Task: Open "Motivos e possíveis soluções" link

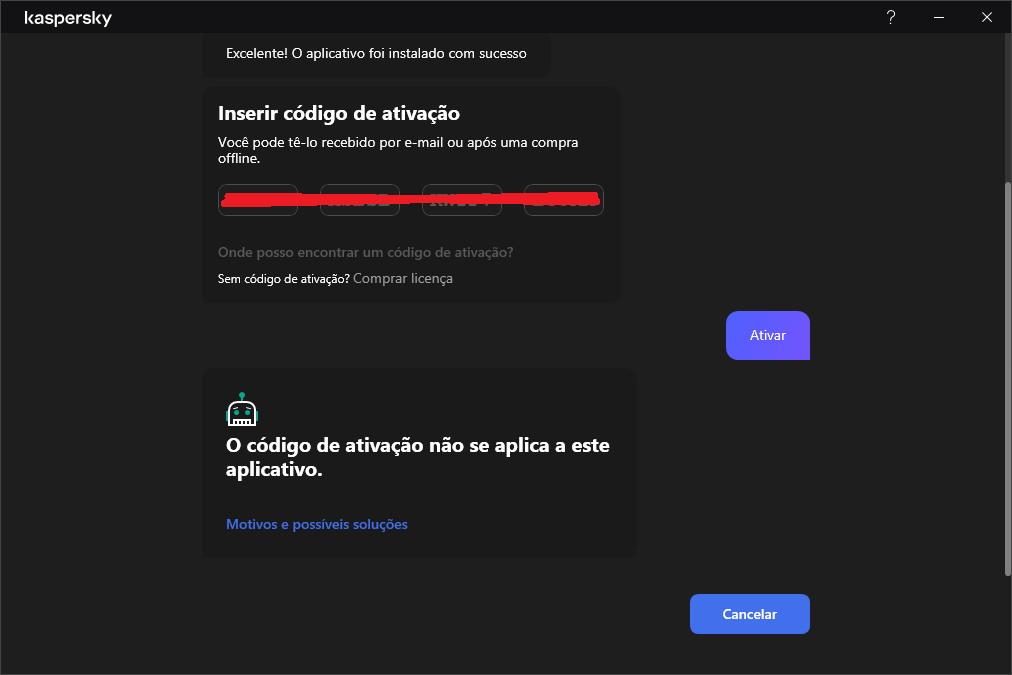Action: pyautogui.click(x=317, y=524)
